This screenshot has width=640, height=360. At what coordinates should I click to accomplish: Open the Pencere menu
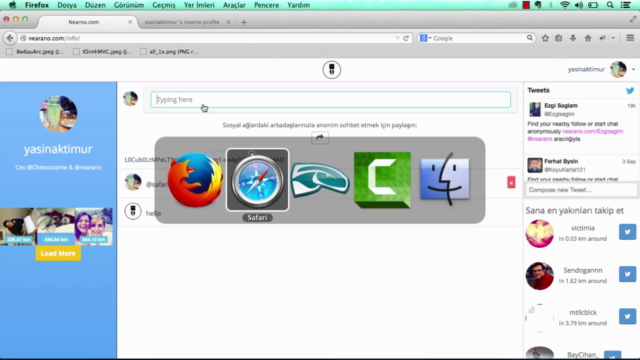(267, 5)
